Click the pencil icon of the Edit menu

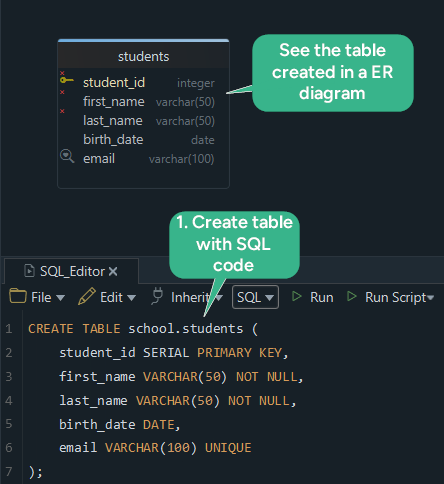[x=87, y=296]
